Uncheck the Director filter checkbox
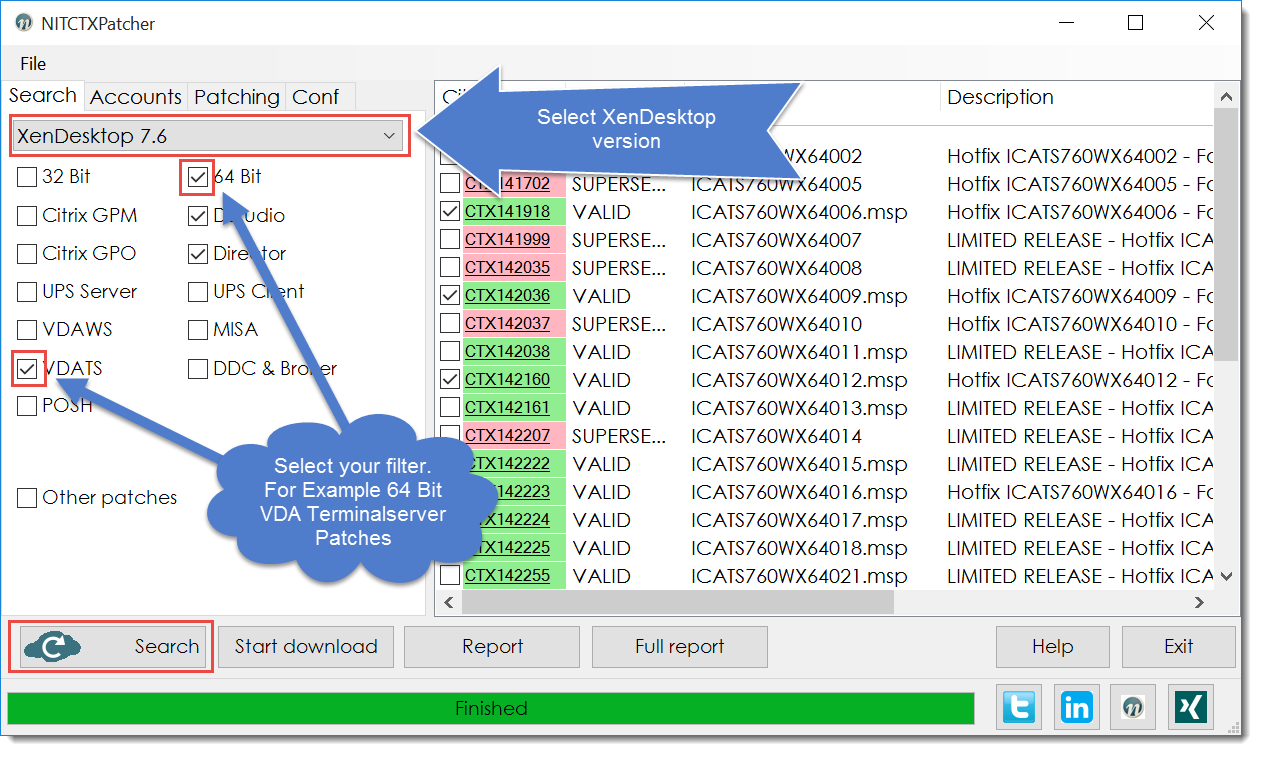 (197, 254)
